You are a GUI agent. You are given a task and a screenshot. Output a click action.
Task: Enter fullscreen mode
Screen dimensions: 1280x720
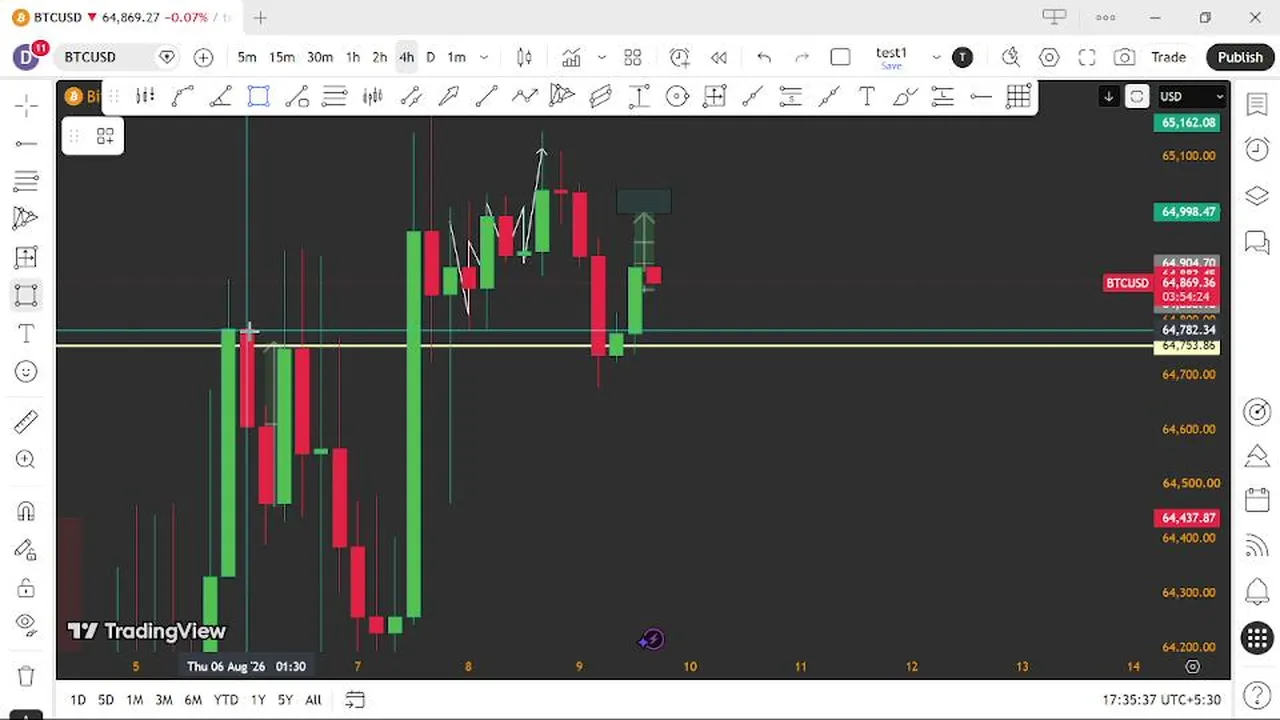(x=1087, y=57)
